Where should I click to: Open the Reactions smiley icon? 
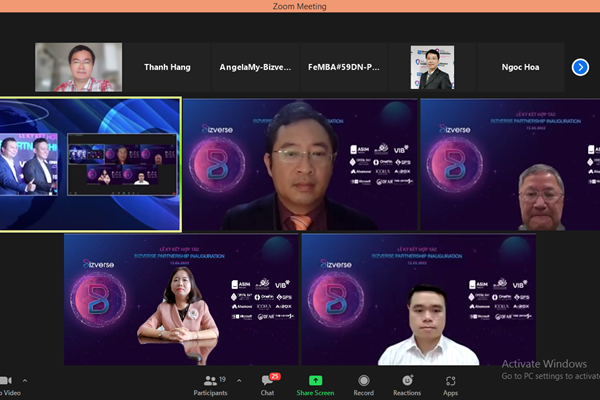[x=407, y=380]
